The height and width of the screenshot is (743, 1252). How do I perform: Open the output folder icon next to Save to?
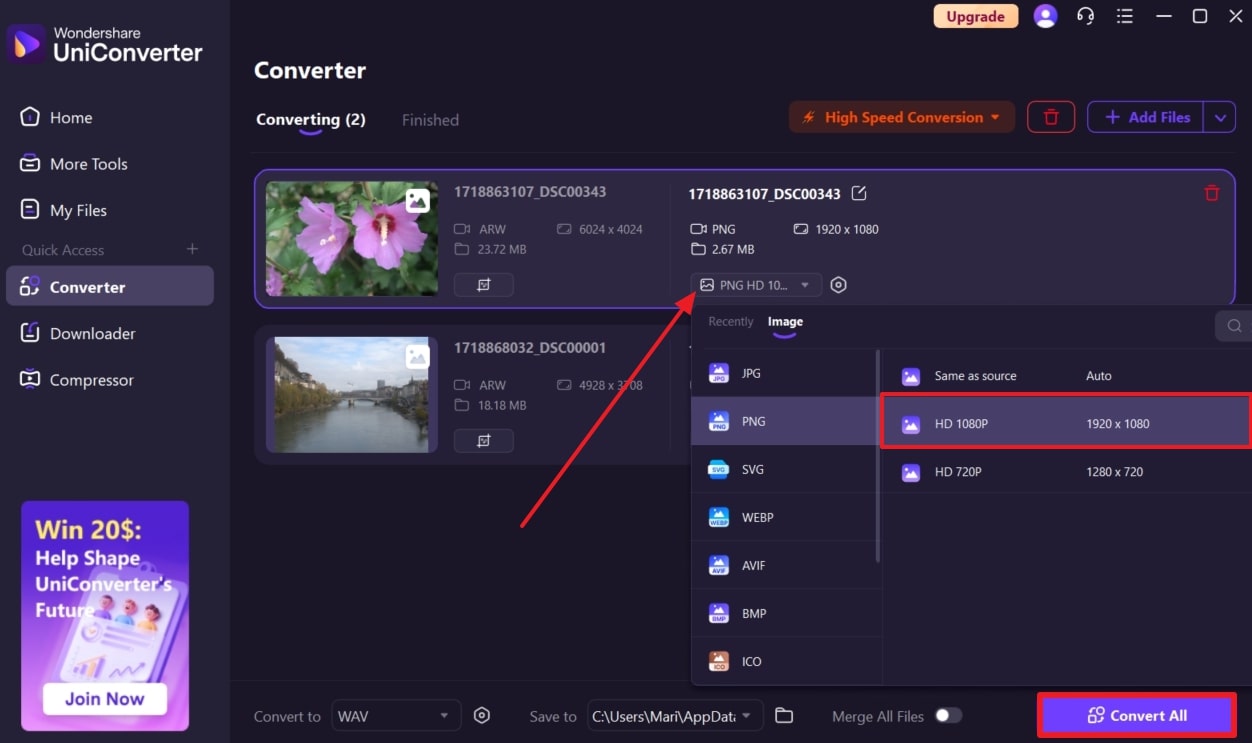(x=784, y=715)
